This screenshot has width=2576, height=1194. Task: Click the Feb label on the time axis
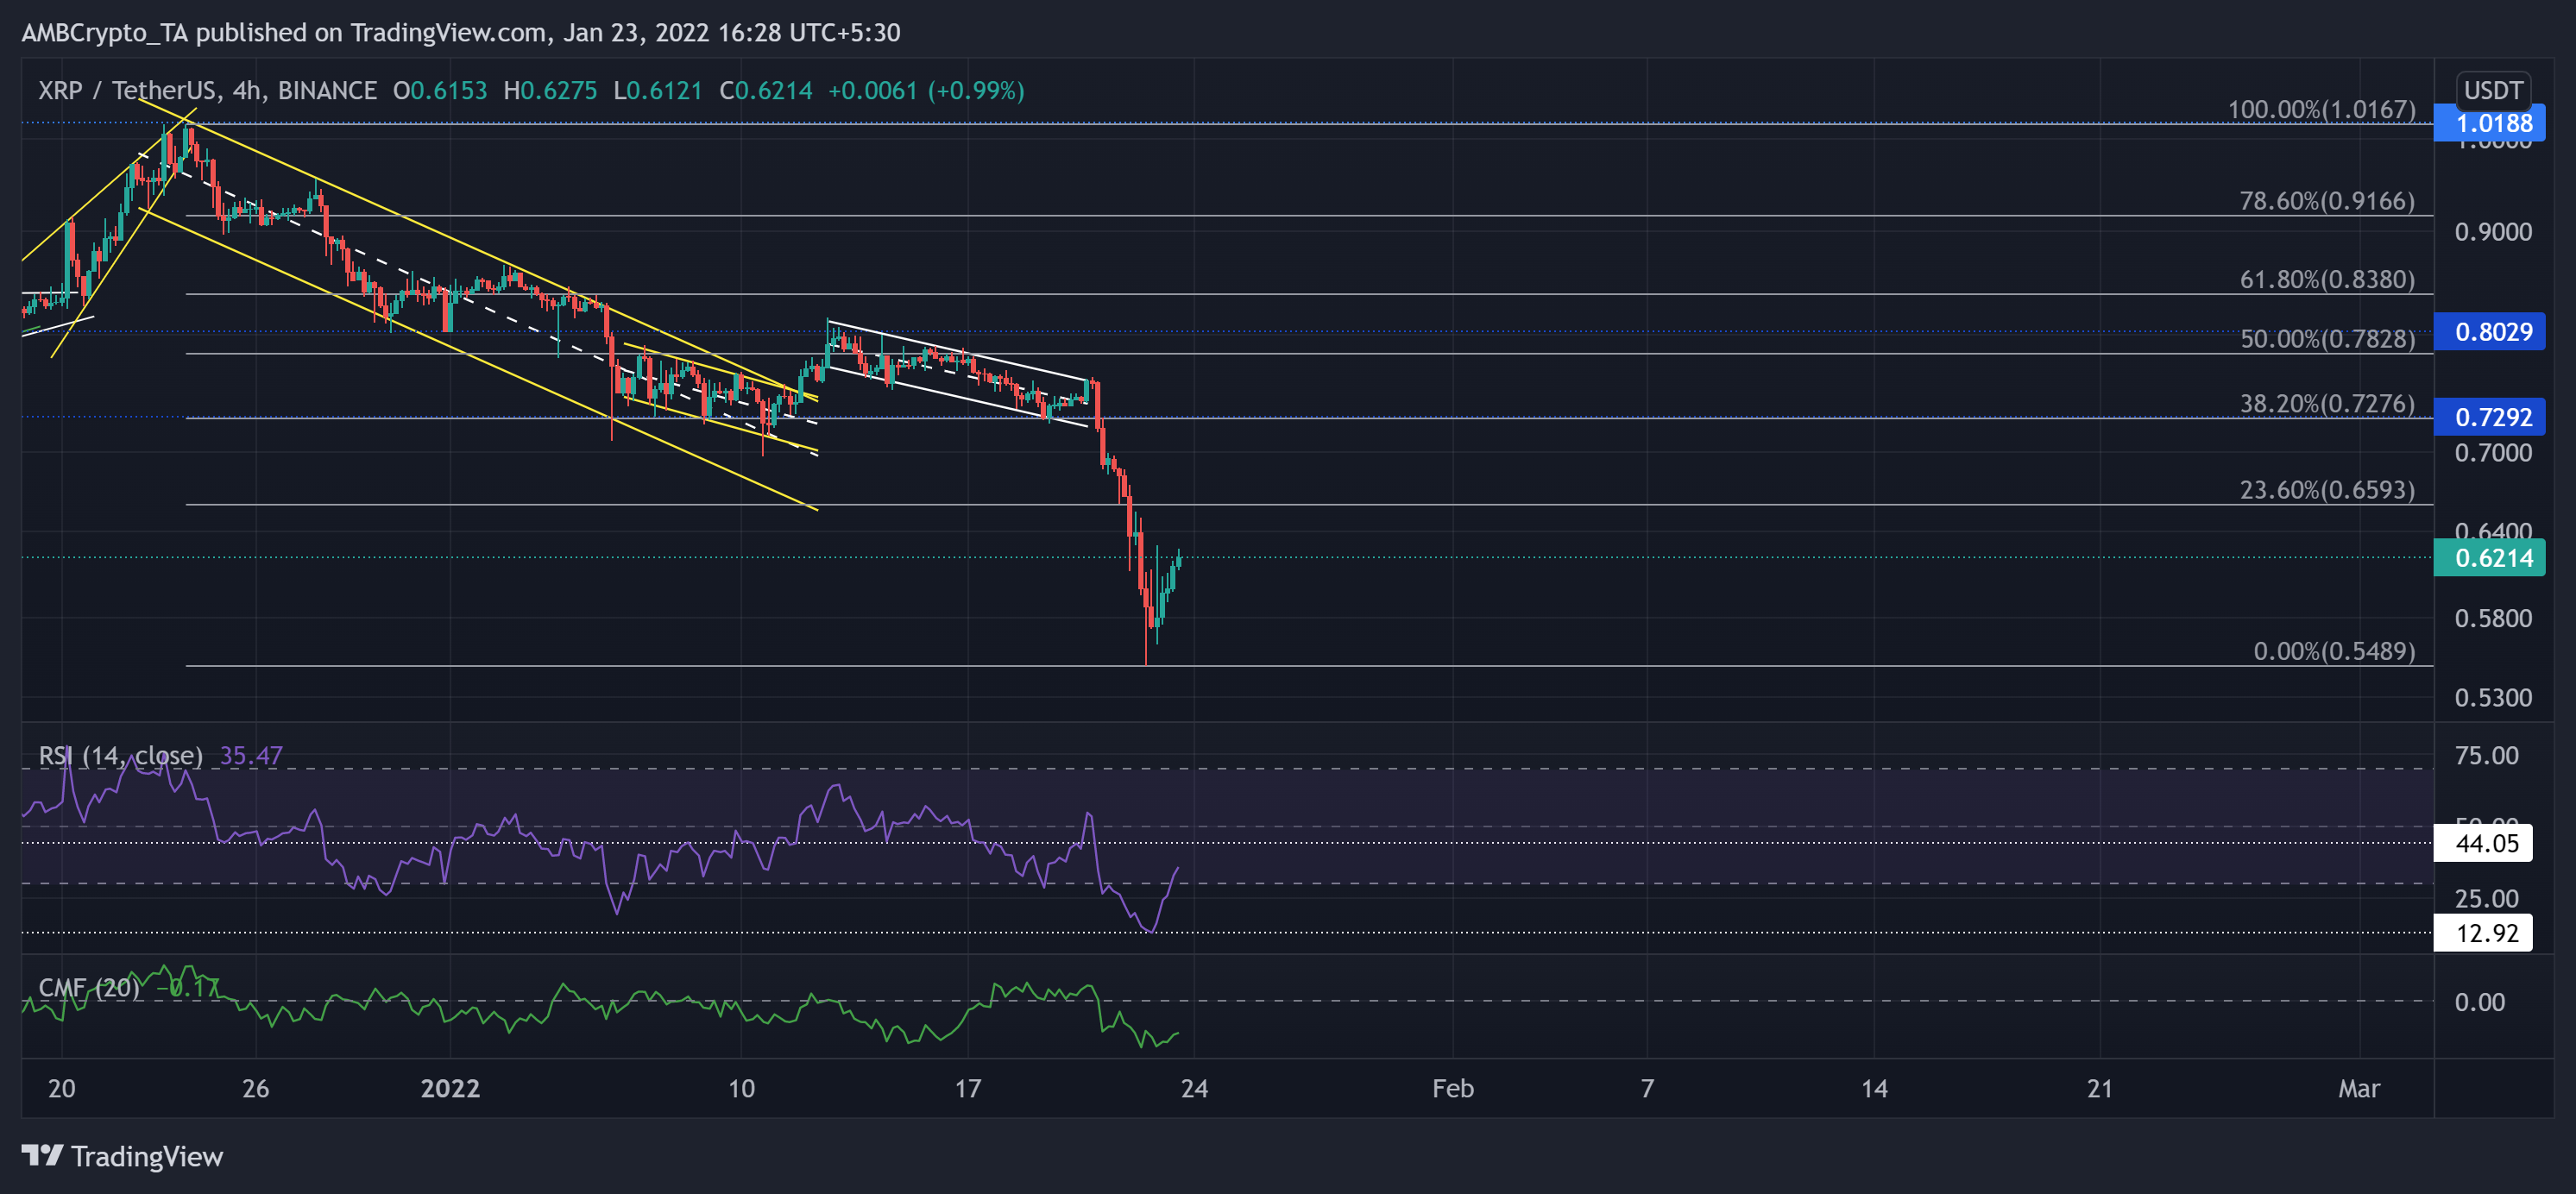1454,1089
